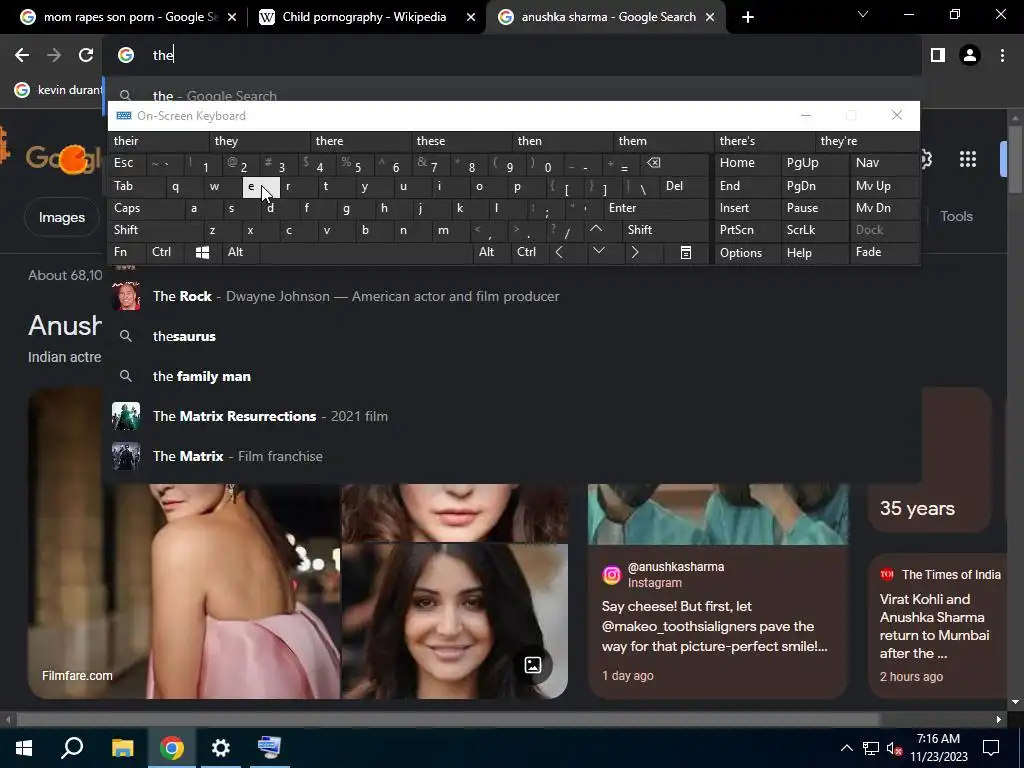
Task: Open File Explorer from the taskbar
Action: tap(122, 748)
